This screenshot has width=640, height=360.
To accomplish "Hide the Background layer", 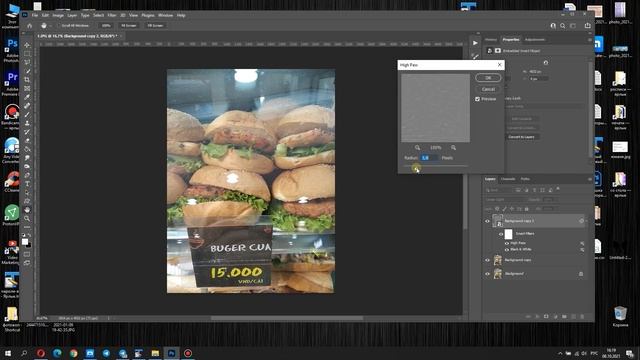I will (x=487, y=274).
